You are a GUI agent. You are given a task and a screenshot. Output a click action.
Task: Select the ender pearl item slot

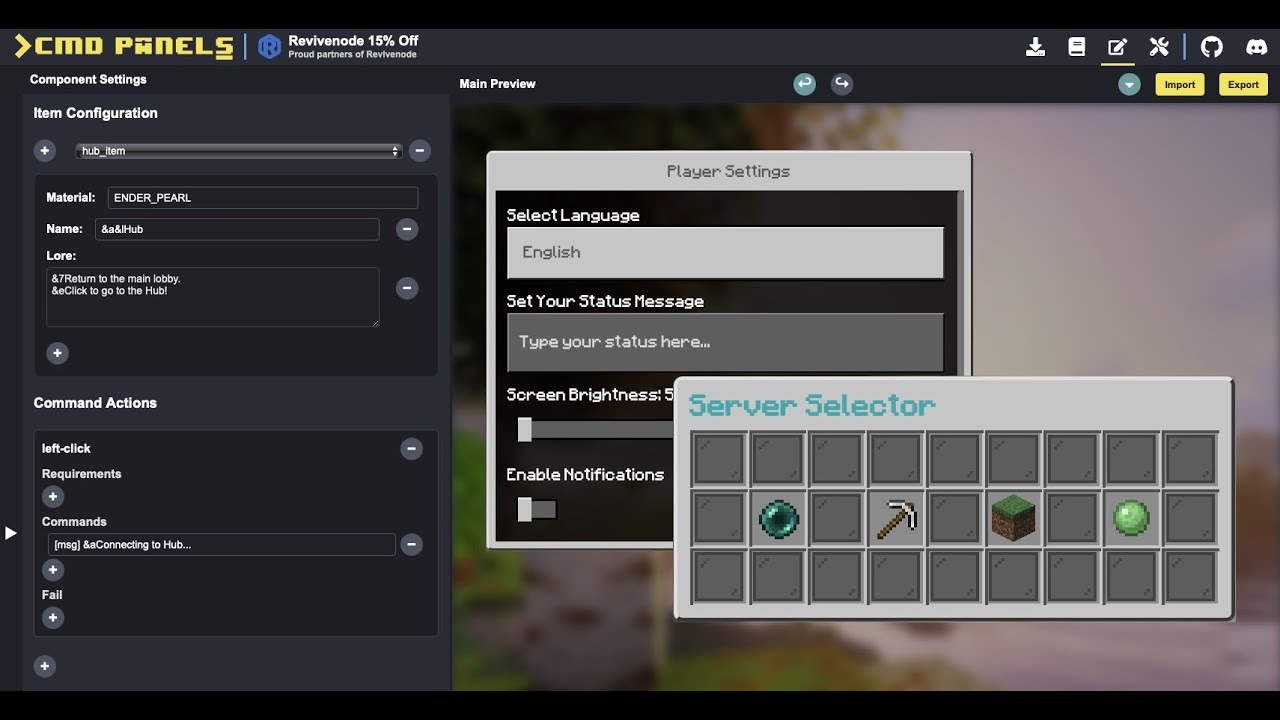point(778,519)
